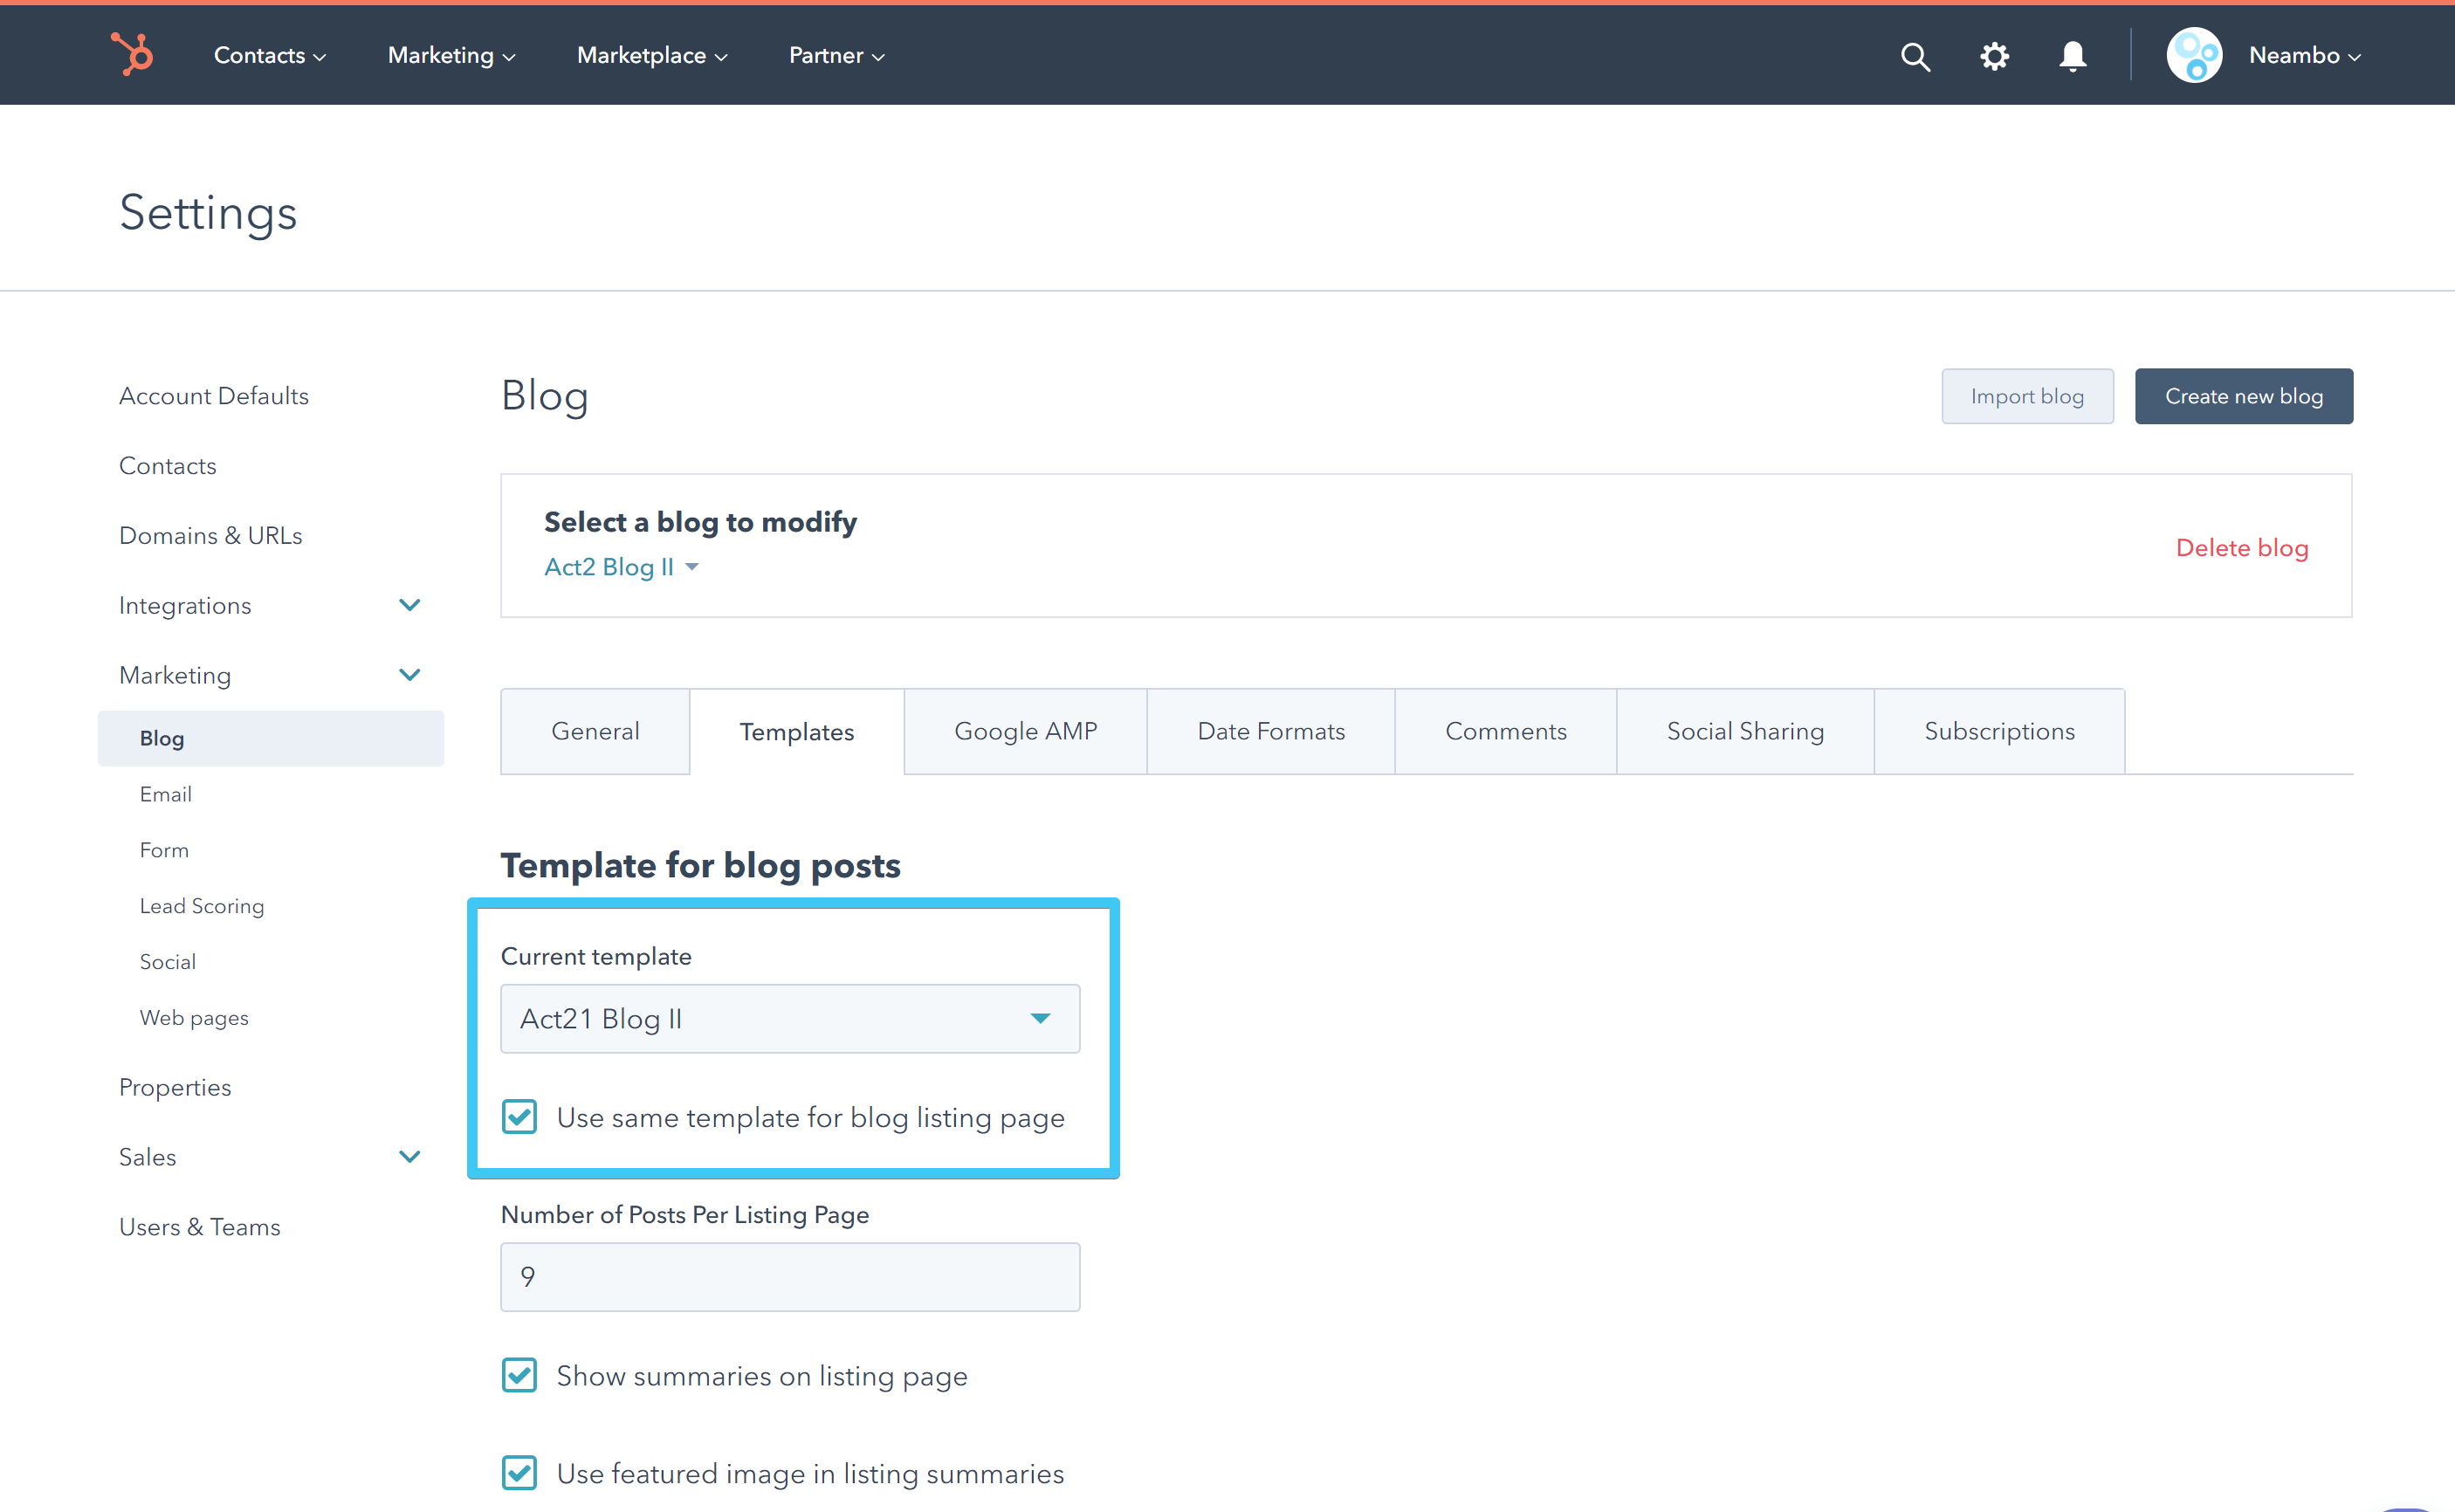This screenshot has width=2455, height=1512.
Task: Click the Delete blog link
Action: 2241,548
